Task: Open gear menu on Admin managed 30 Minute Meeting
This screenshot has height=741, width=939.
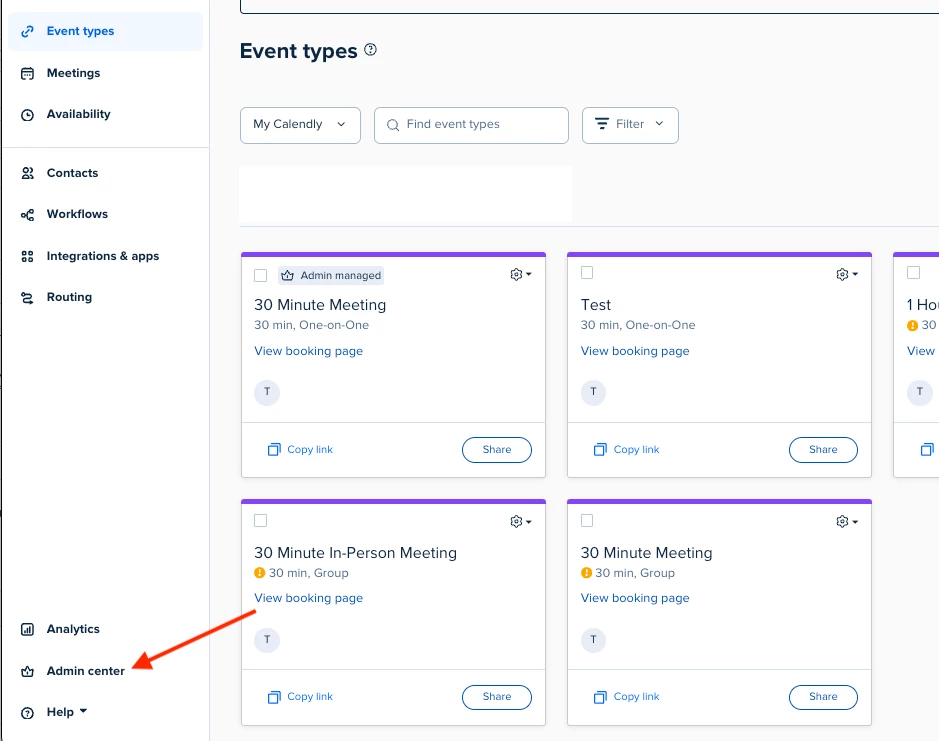Action: [x=520, y=274]
